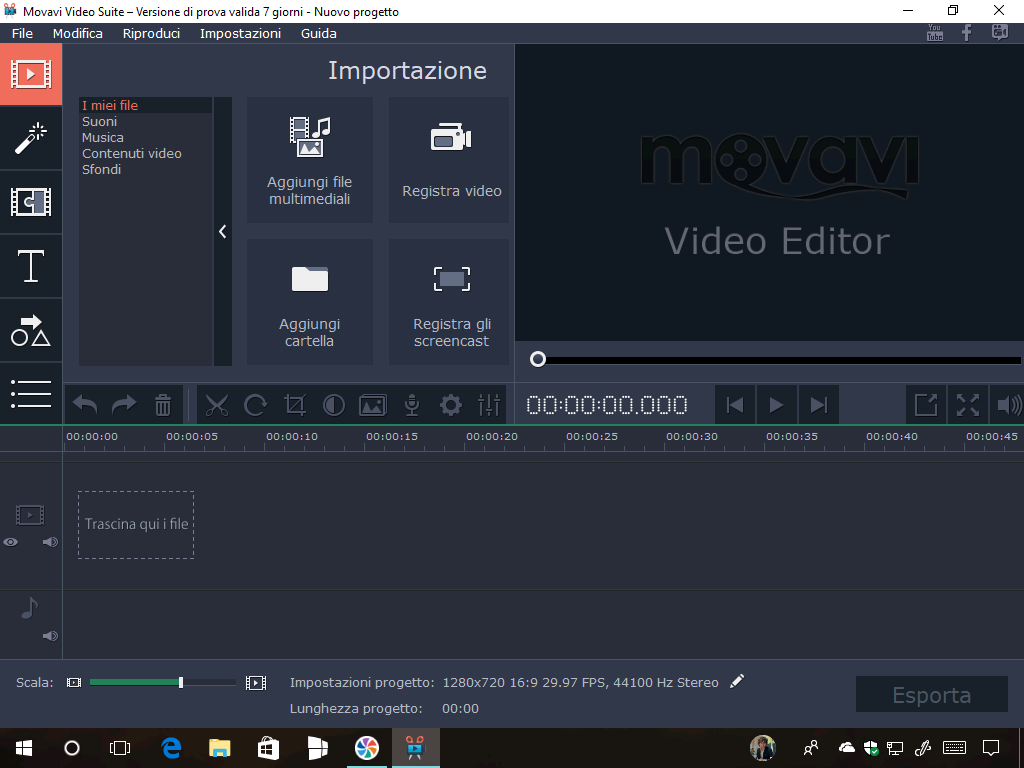Mute the audio track speaker
The height and width of the screenshot is (768, 1024).
pos(50,636)
